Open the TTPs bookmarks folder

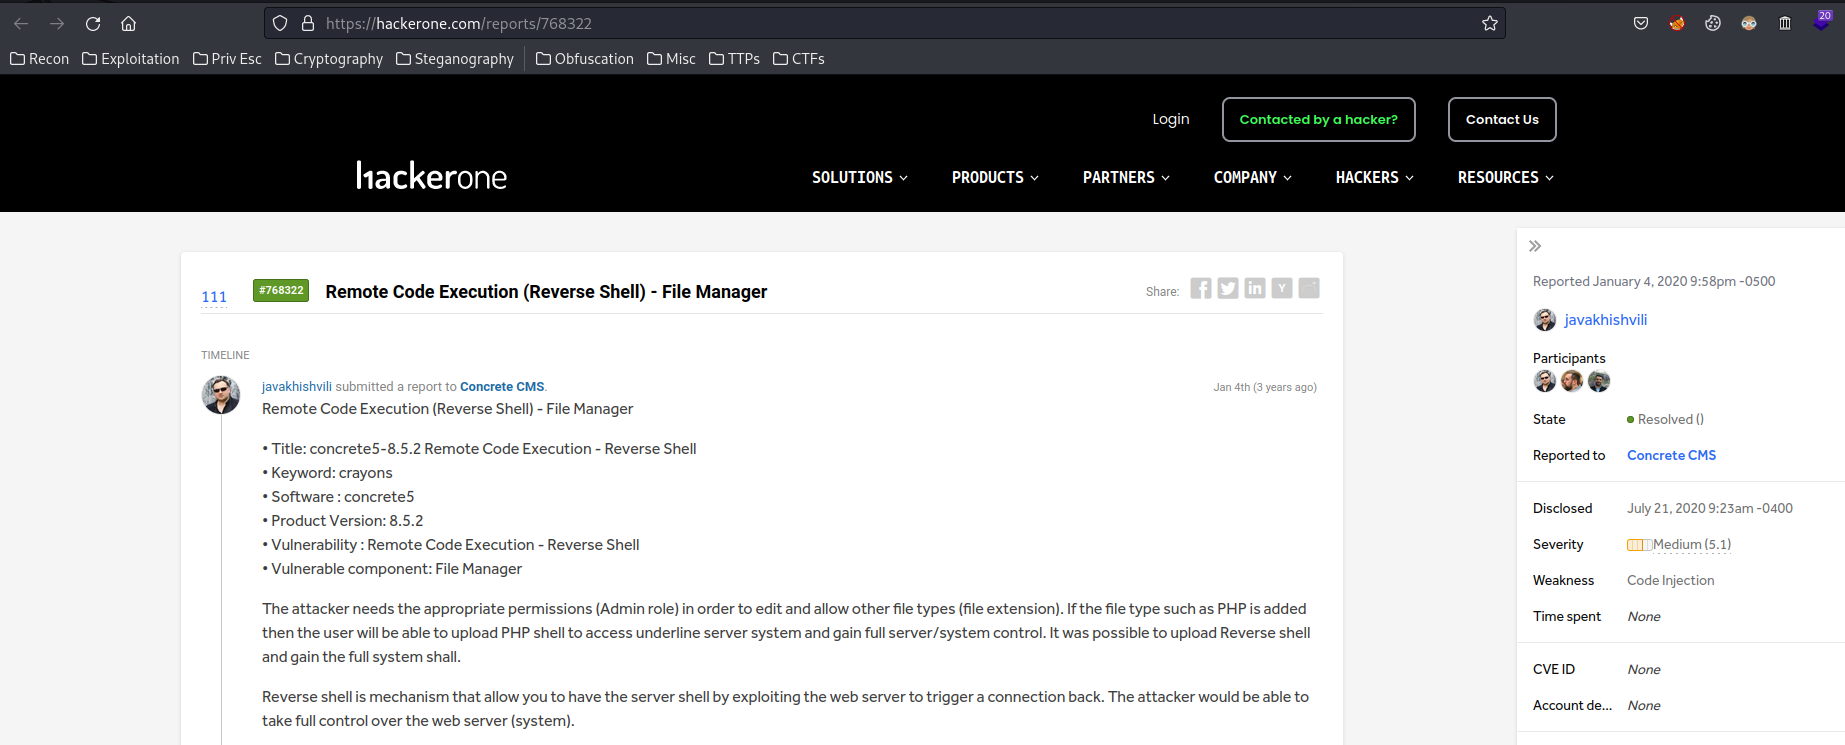point(734,59)
